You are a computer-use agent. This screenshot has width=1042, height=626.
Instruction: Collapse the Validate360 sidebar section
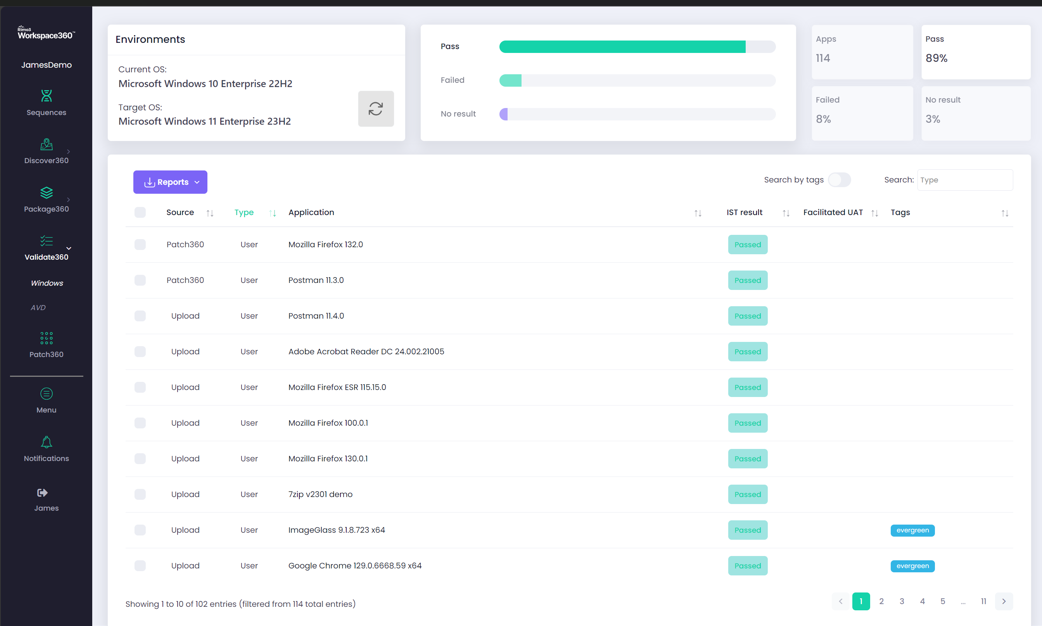click(68, 248)
